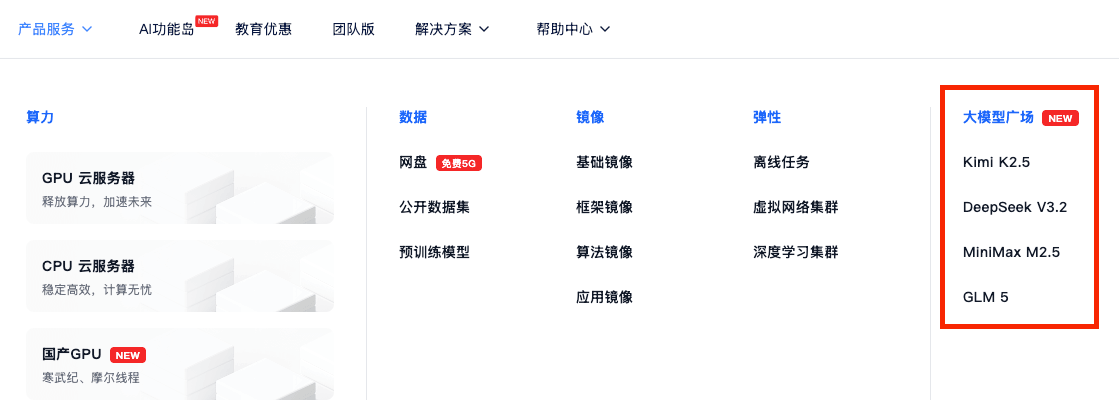Viewport: 1119px width, 417px height.
Task: Choose 基础镜像 under 镜像
Action: tap(604, 162)
